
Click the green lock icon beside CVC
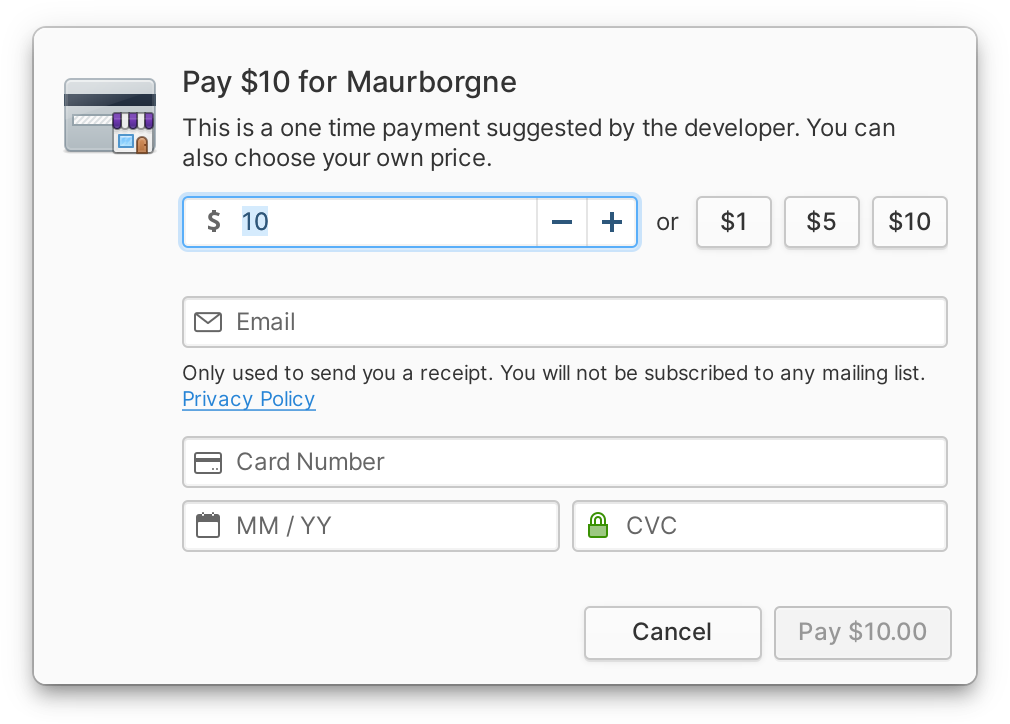(597, 526)
